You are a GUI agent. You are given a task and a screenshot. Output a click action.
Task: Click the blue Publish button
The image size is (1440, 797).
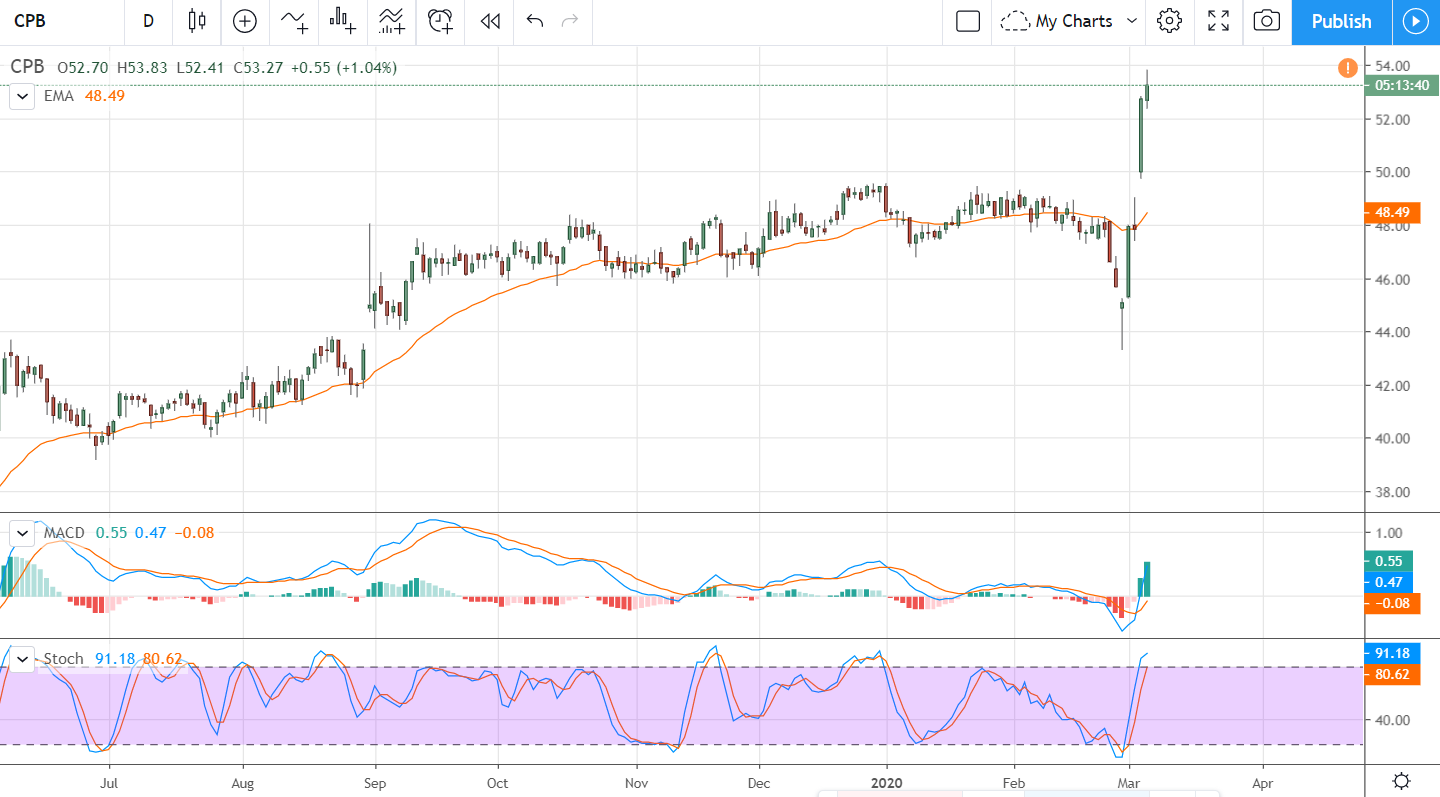(1341, 21)
